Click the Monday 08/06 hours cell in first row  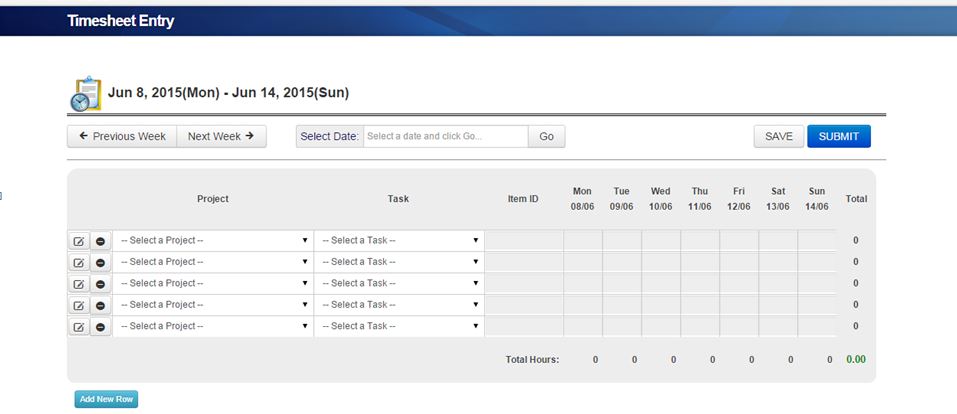[582, 240]
